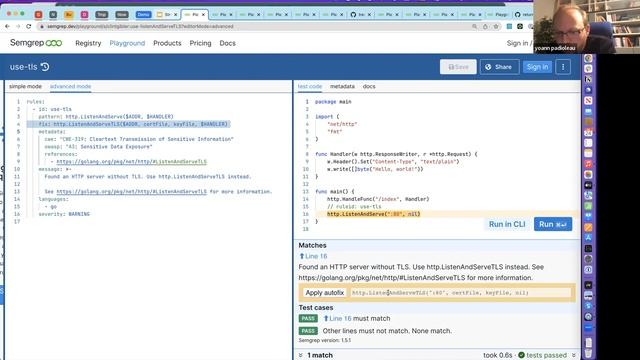Click the use-tls rule title
The height and width of the screenshot is (360, 640).
24,67
